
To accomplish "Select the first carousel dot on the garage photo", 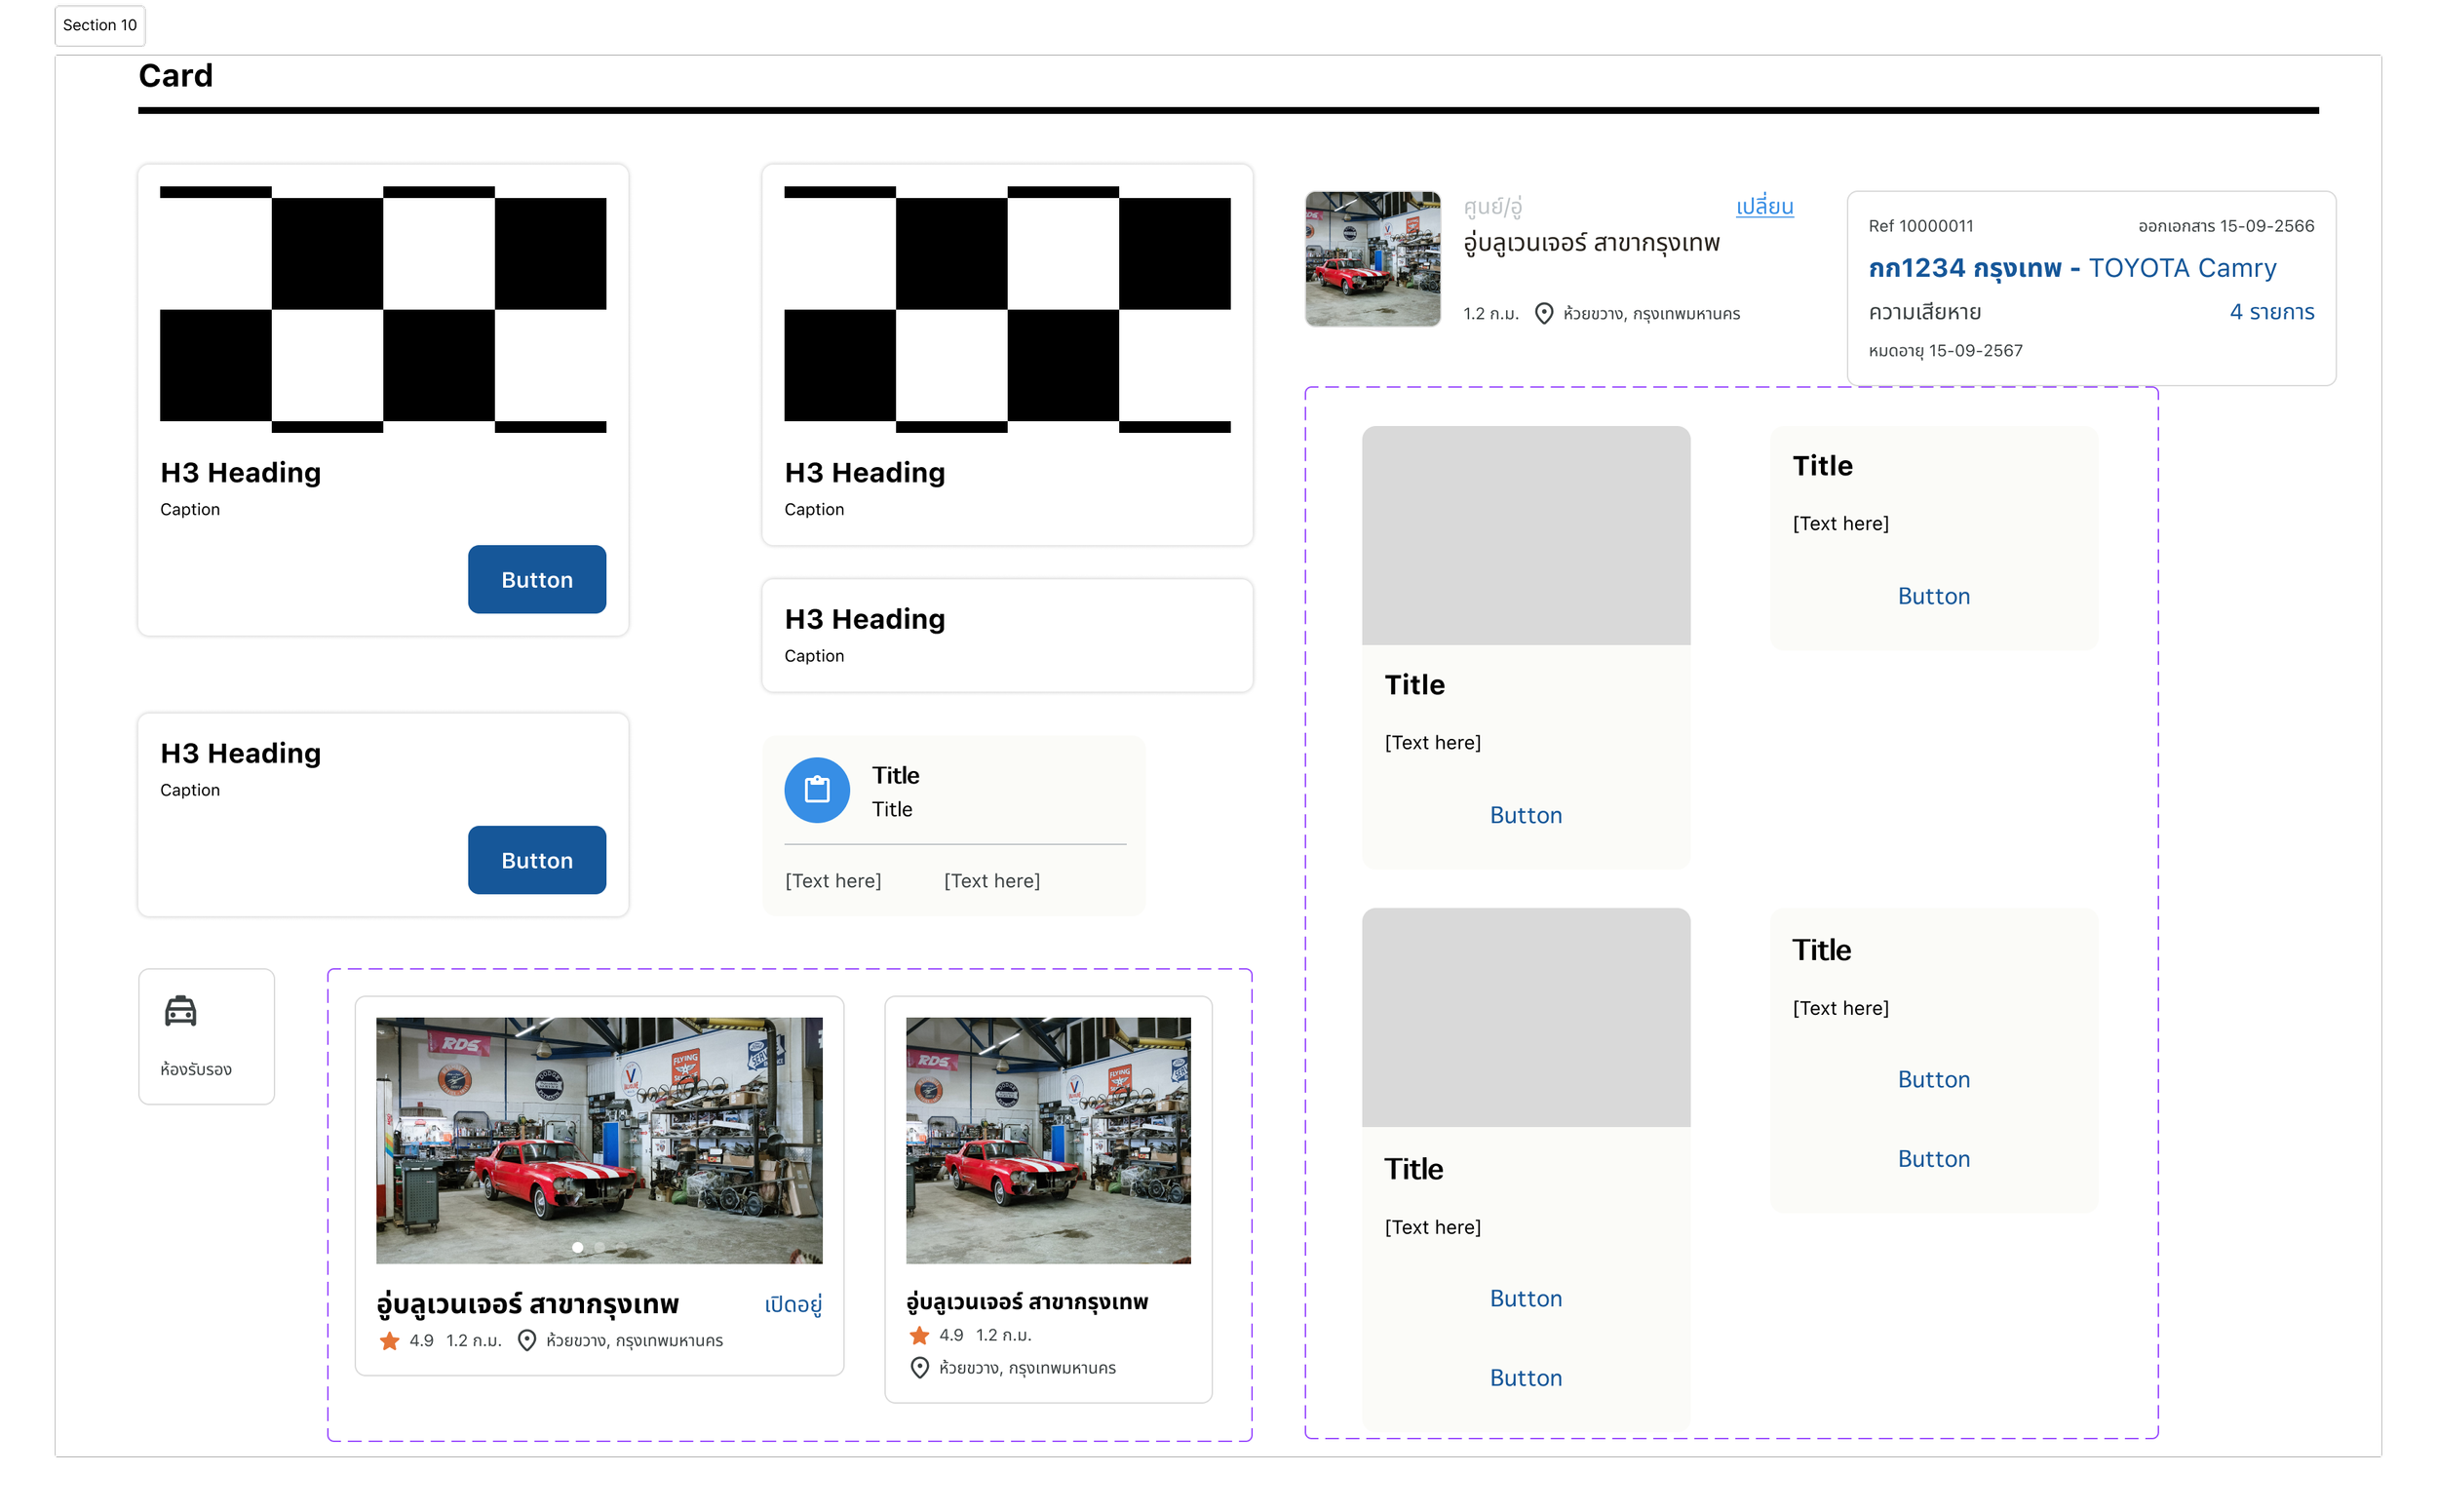I will pos(577,1247).
